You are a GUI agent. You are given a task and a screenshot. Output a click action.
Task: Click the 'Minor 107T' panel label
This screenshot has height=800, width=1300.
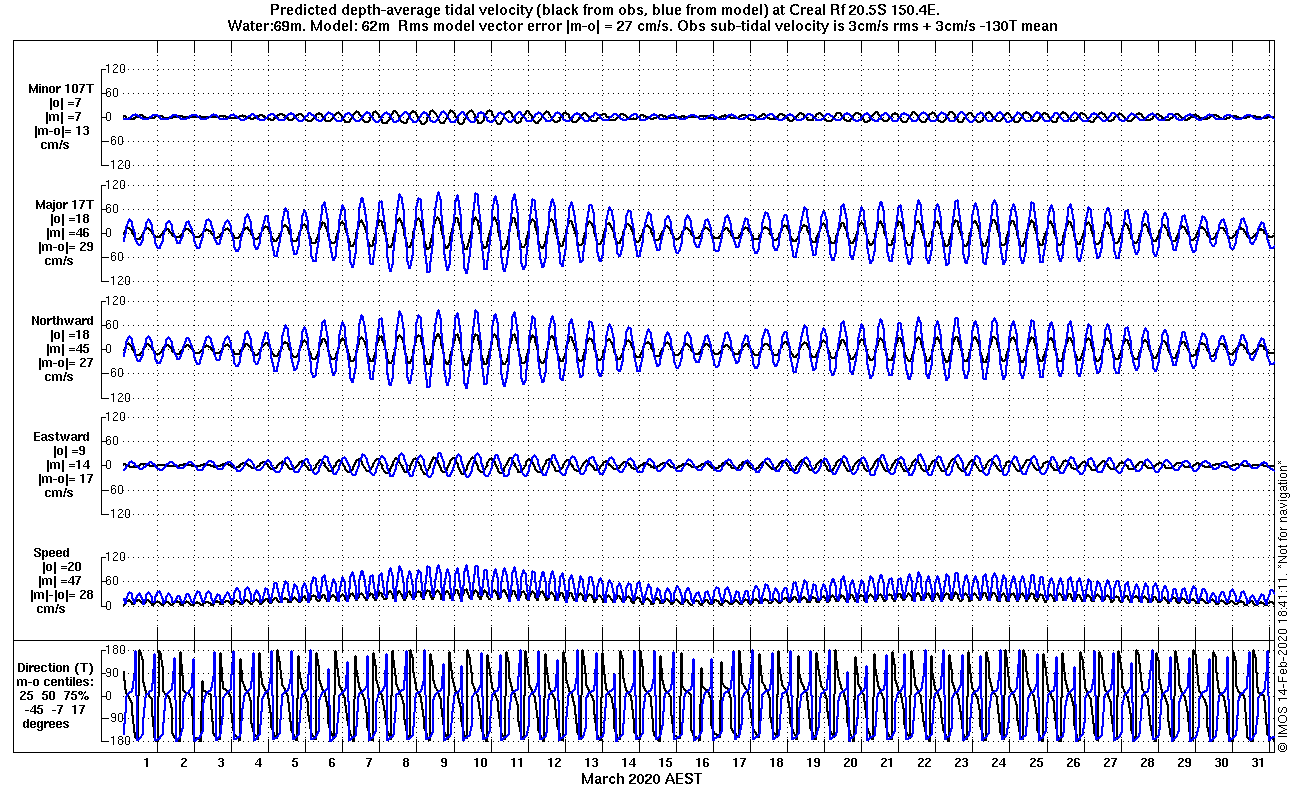coord(61,89)
